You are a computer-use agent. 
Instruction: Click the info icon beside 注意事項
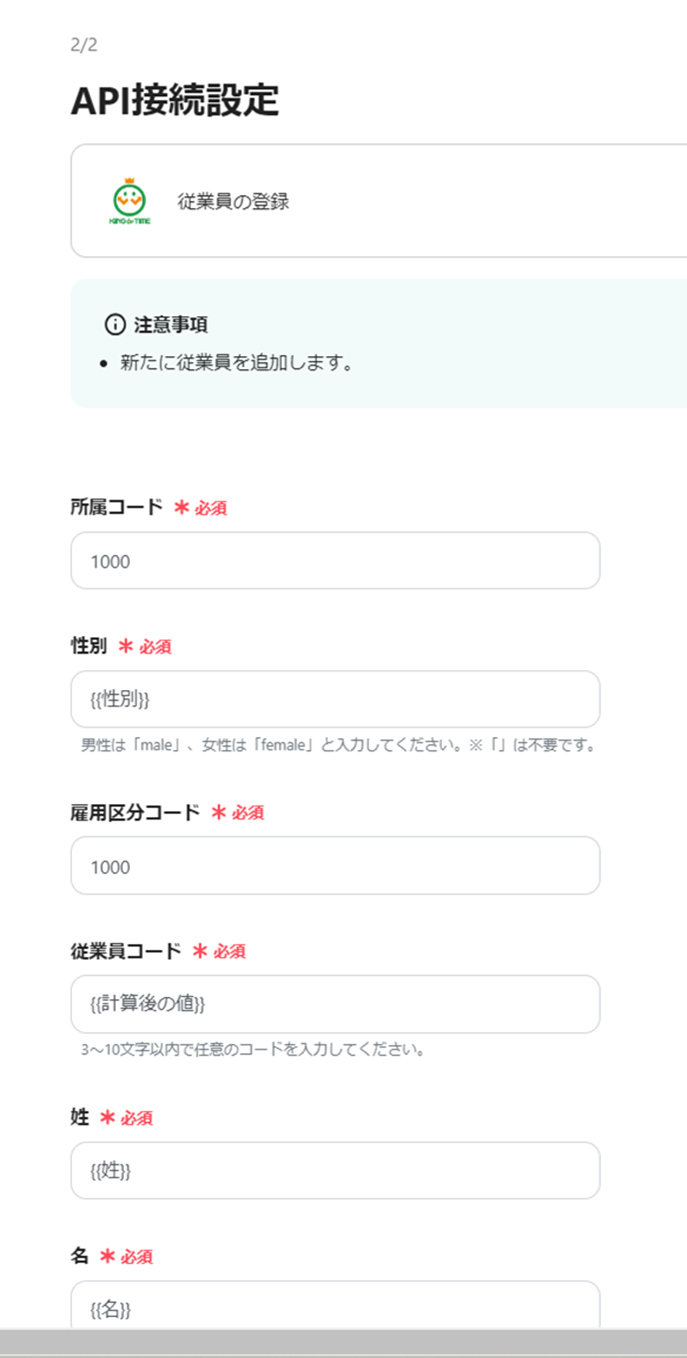point(114,323)
